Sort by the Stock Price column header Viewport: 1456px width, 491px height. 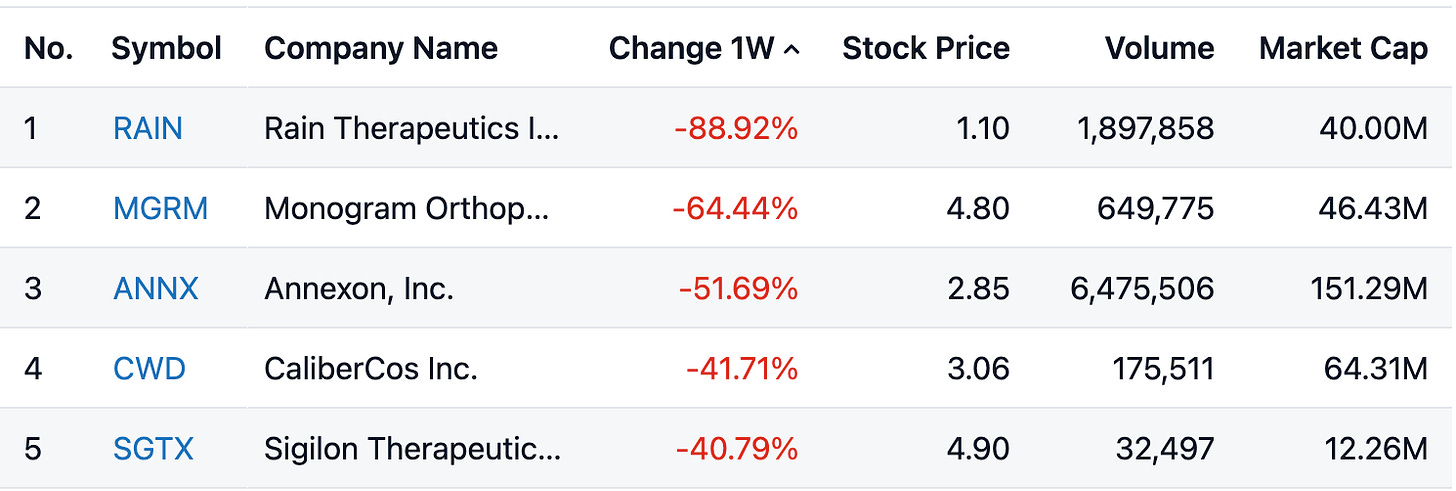click(926, 48)
